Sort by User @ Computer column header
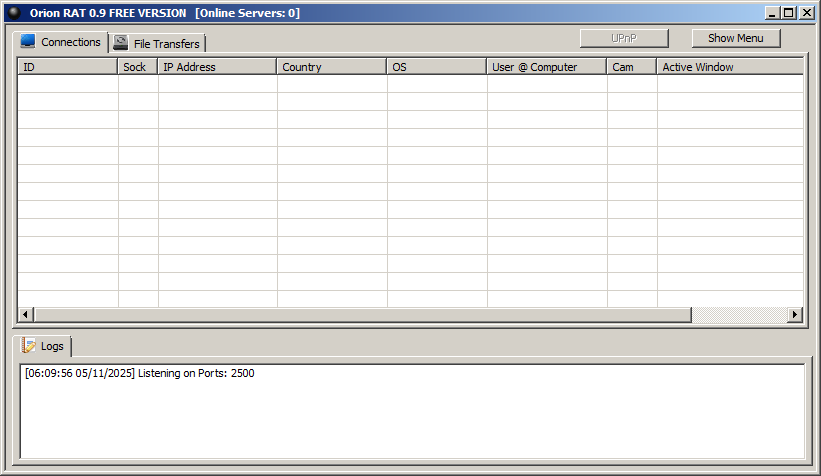The width and height of the screenshot is (821, 476). (547, 67)
